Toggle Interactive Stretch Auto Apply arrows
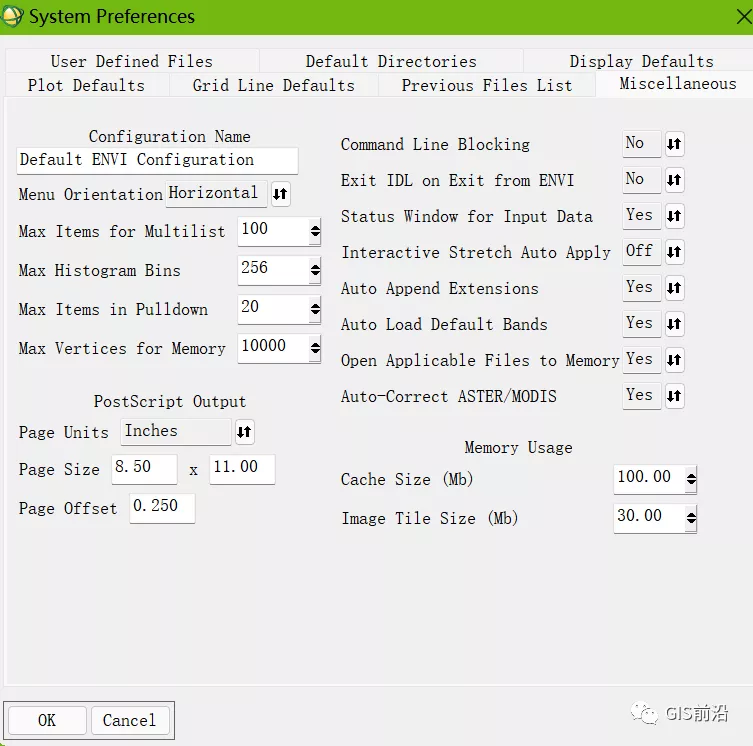The width and height of the screenshot is (753, 746). pos(674,252)
